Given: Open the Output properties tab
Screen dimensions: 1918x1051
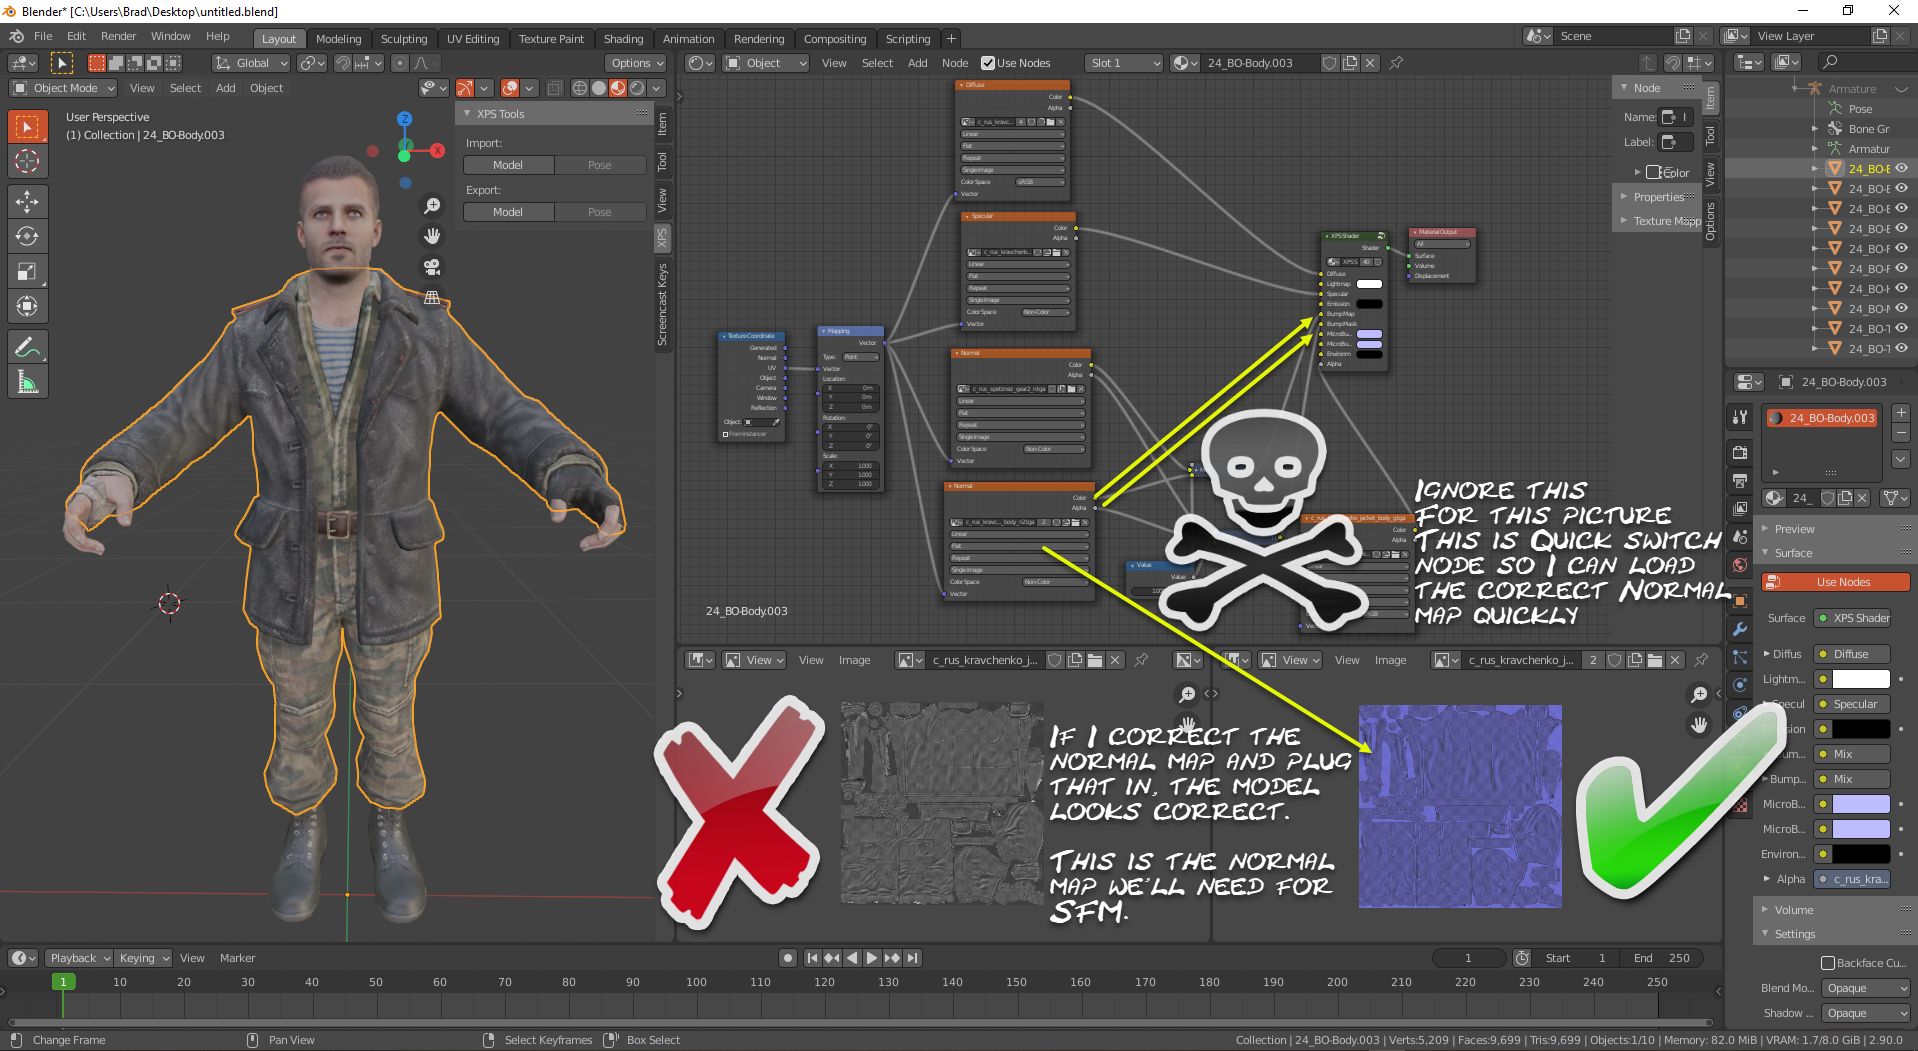Looking at the screenshot, I should pyautogui.click(x=1740, y=481).
